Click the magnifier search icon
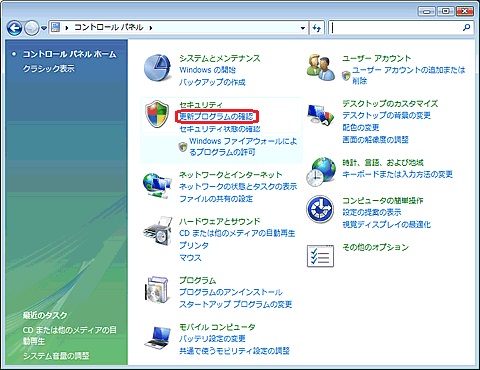Image resolution: width=480 pixels, height=370 pixels. pos(467,27)
